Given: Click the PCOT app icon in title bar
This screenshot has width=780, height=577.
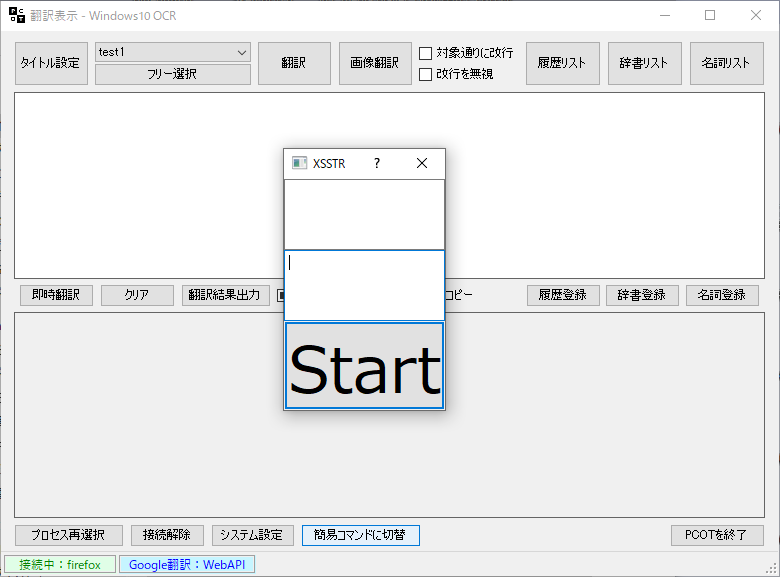Looking at the screenshot, I should coord(17,15).
